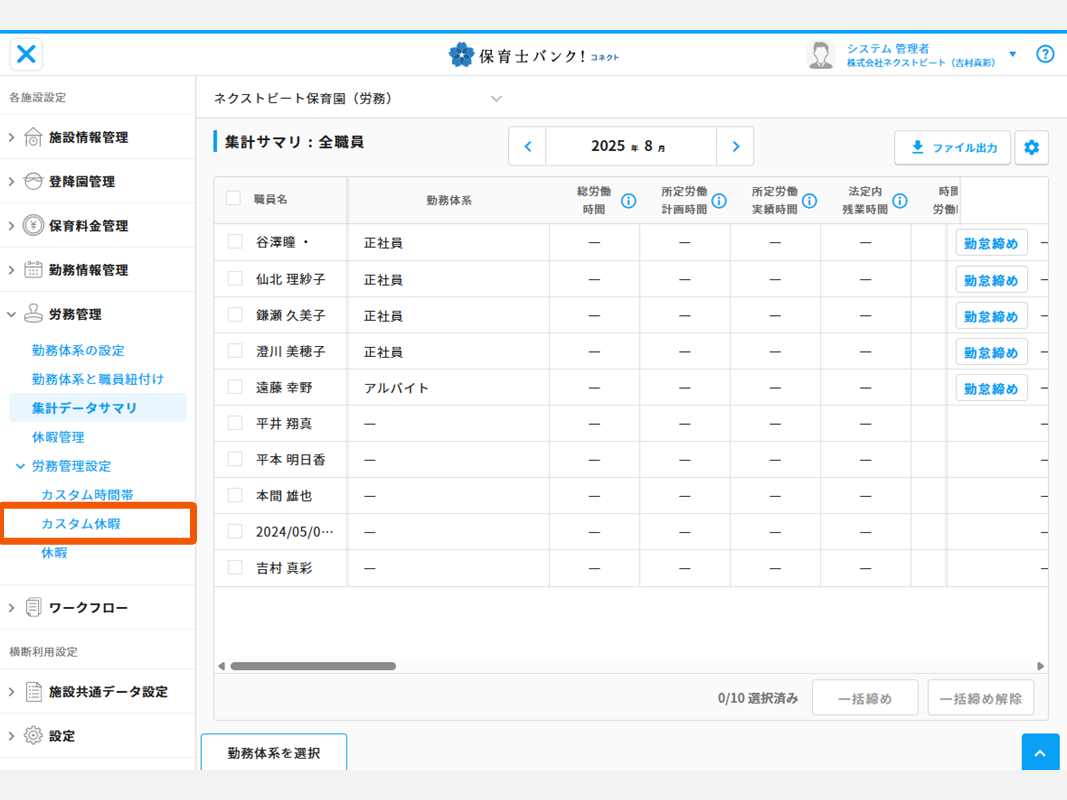Open the help question mark icon
The width and height of the screenshot is (1067, 800).
coord(1045,54)
